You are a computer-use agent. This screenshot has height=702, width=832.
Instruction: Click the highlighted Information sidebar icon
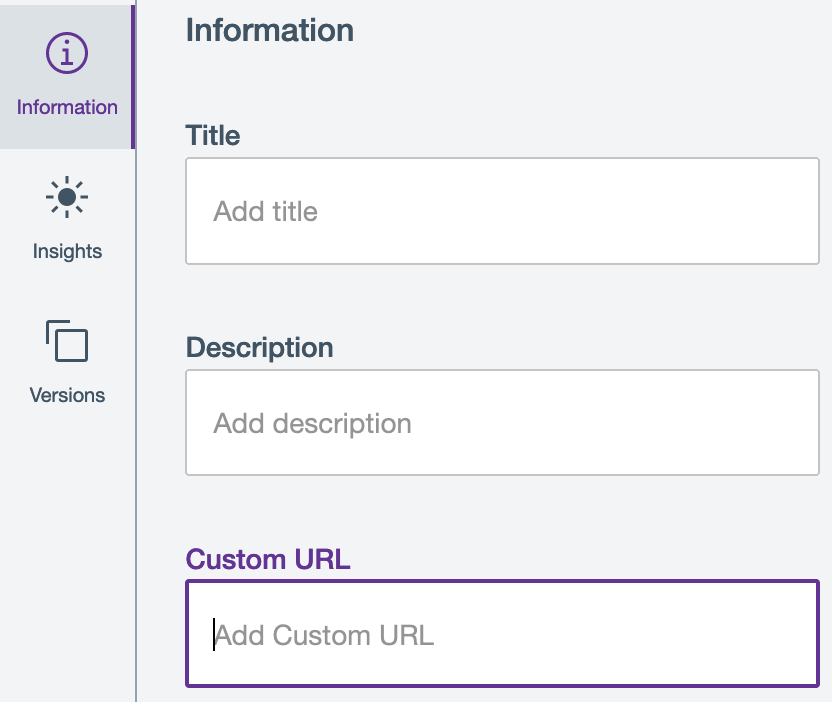(67, 54)
